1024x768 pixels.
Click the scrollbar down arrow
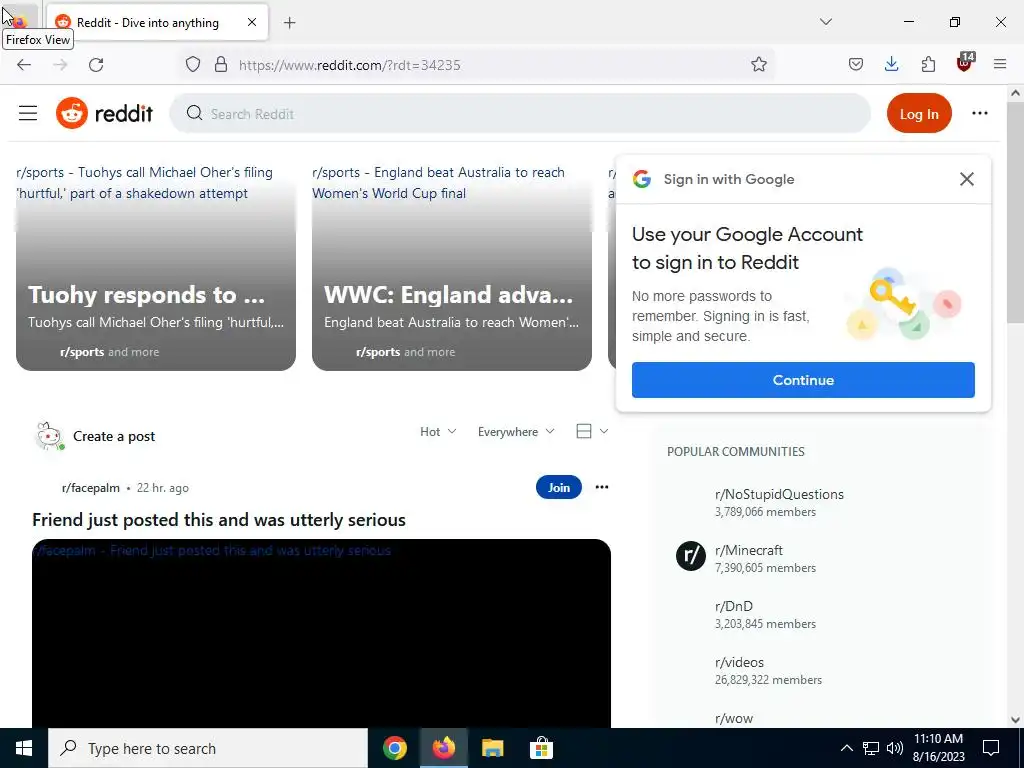[1015, 720]
